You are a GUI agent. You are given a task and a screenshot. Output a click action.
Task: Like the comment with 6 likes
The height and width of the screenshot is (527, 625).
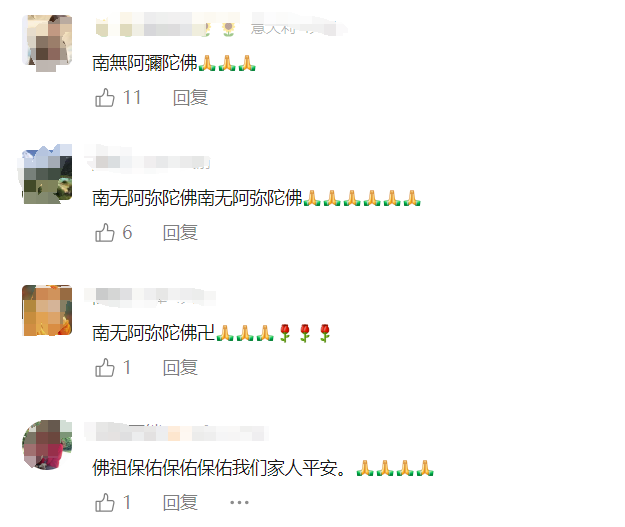point(105,232)
